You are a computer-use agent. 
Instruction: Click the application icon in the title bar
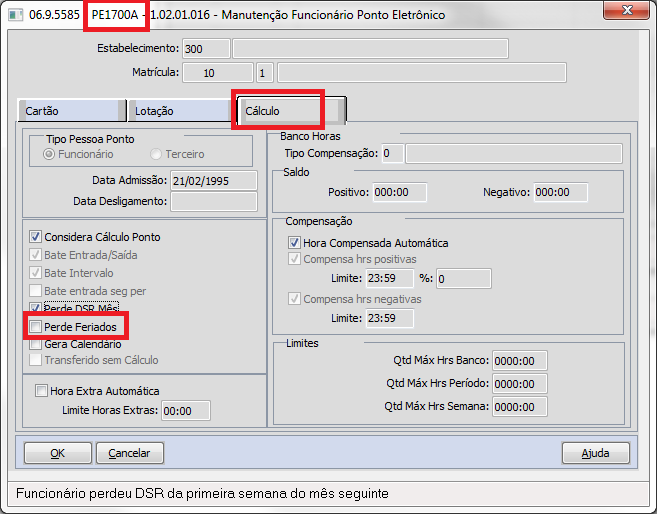pos(16,15)
